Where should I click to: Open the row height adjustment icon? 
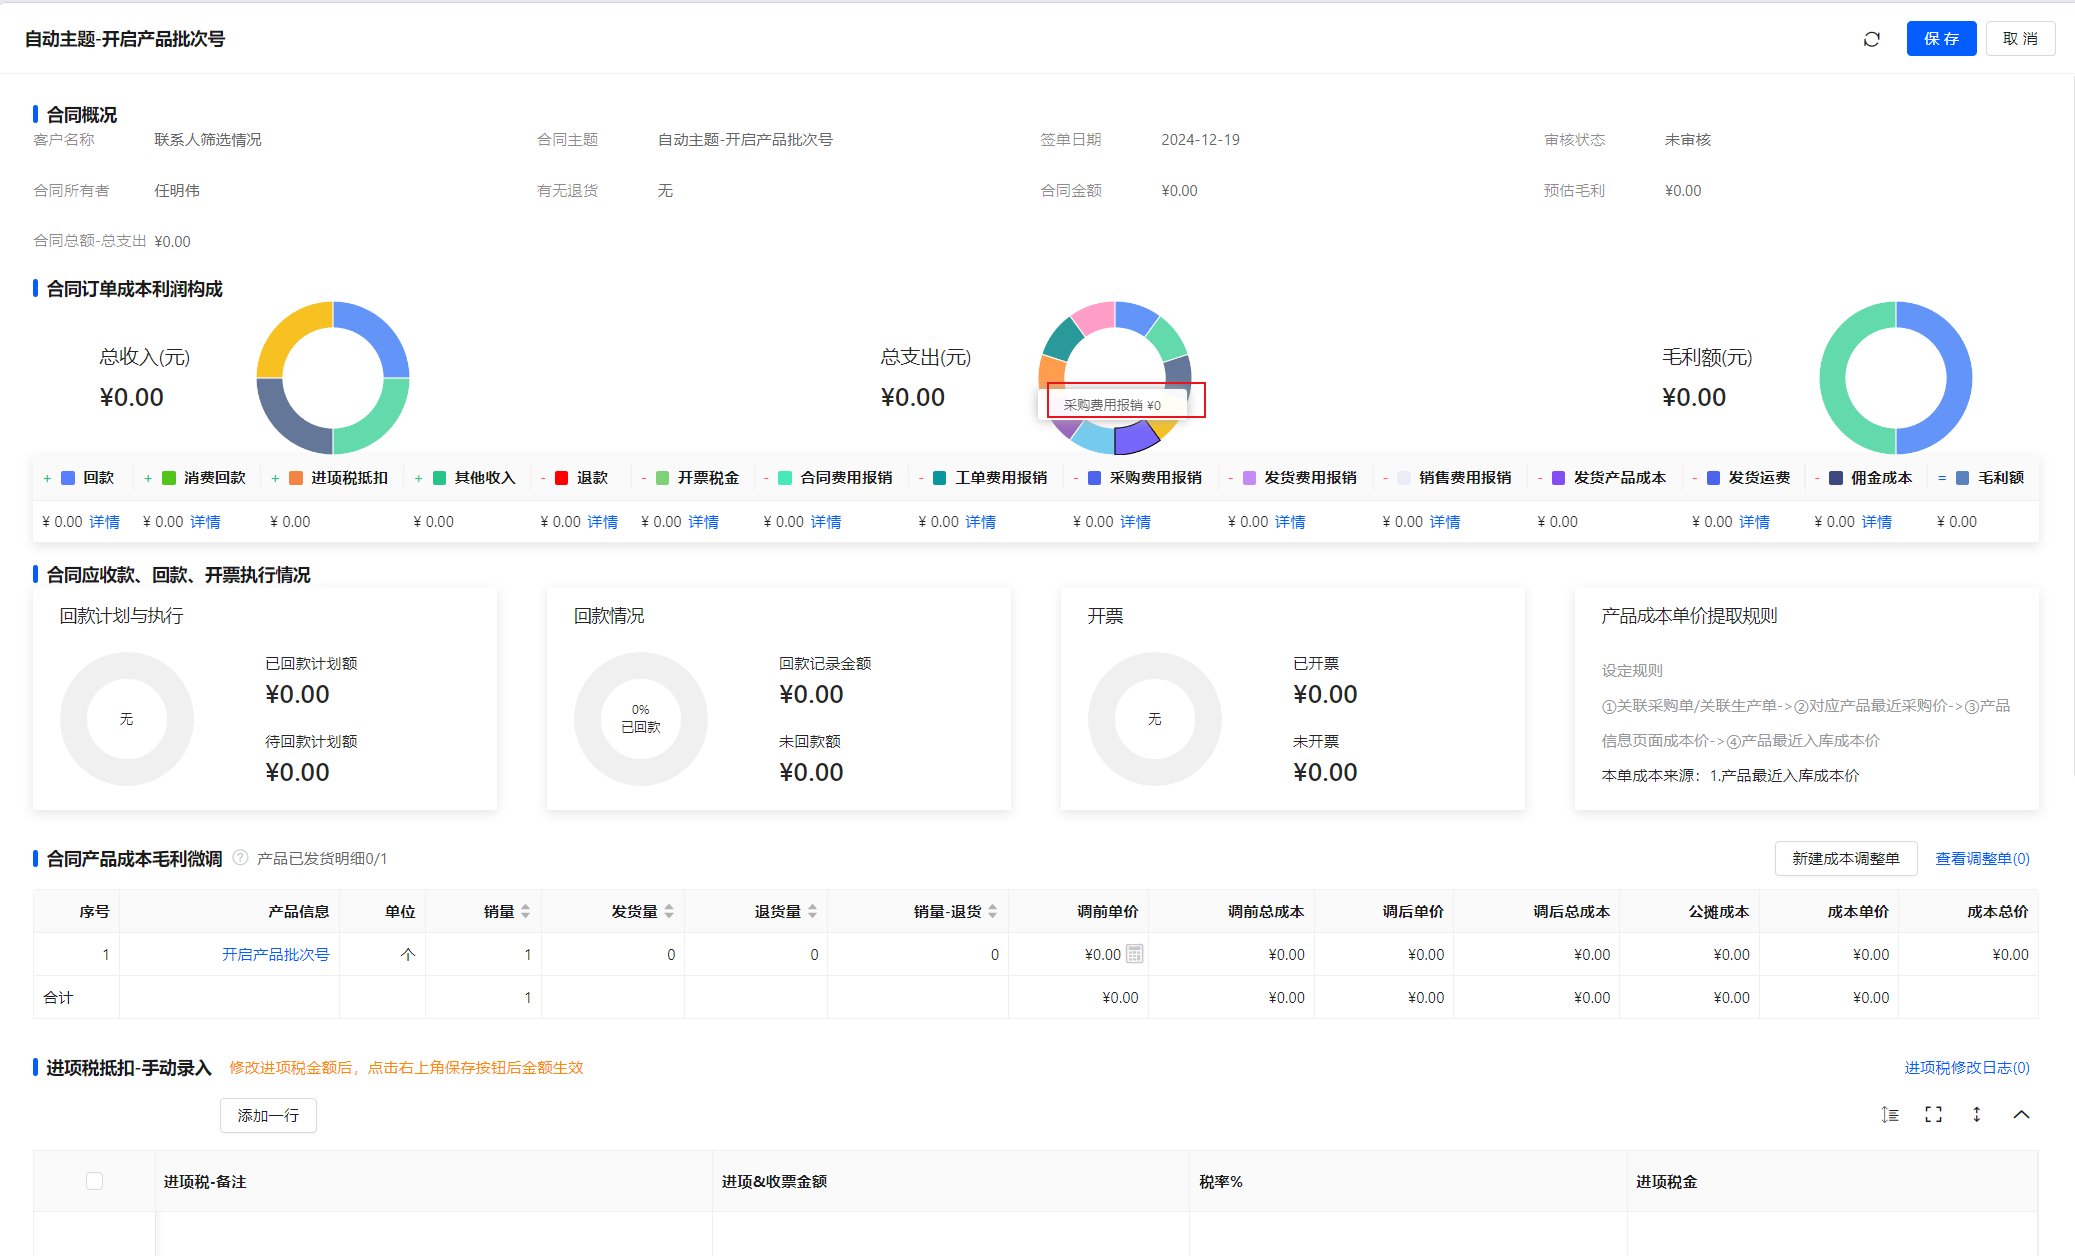(x=1889, y=1114)
